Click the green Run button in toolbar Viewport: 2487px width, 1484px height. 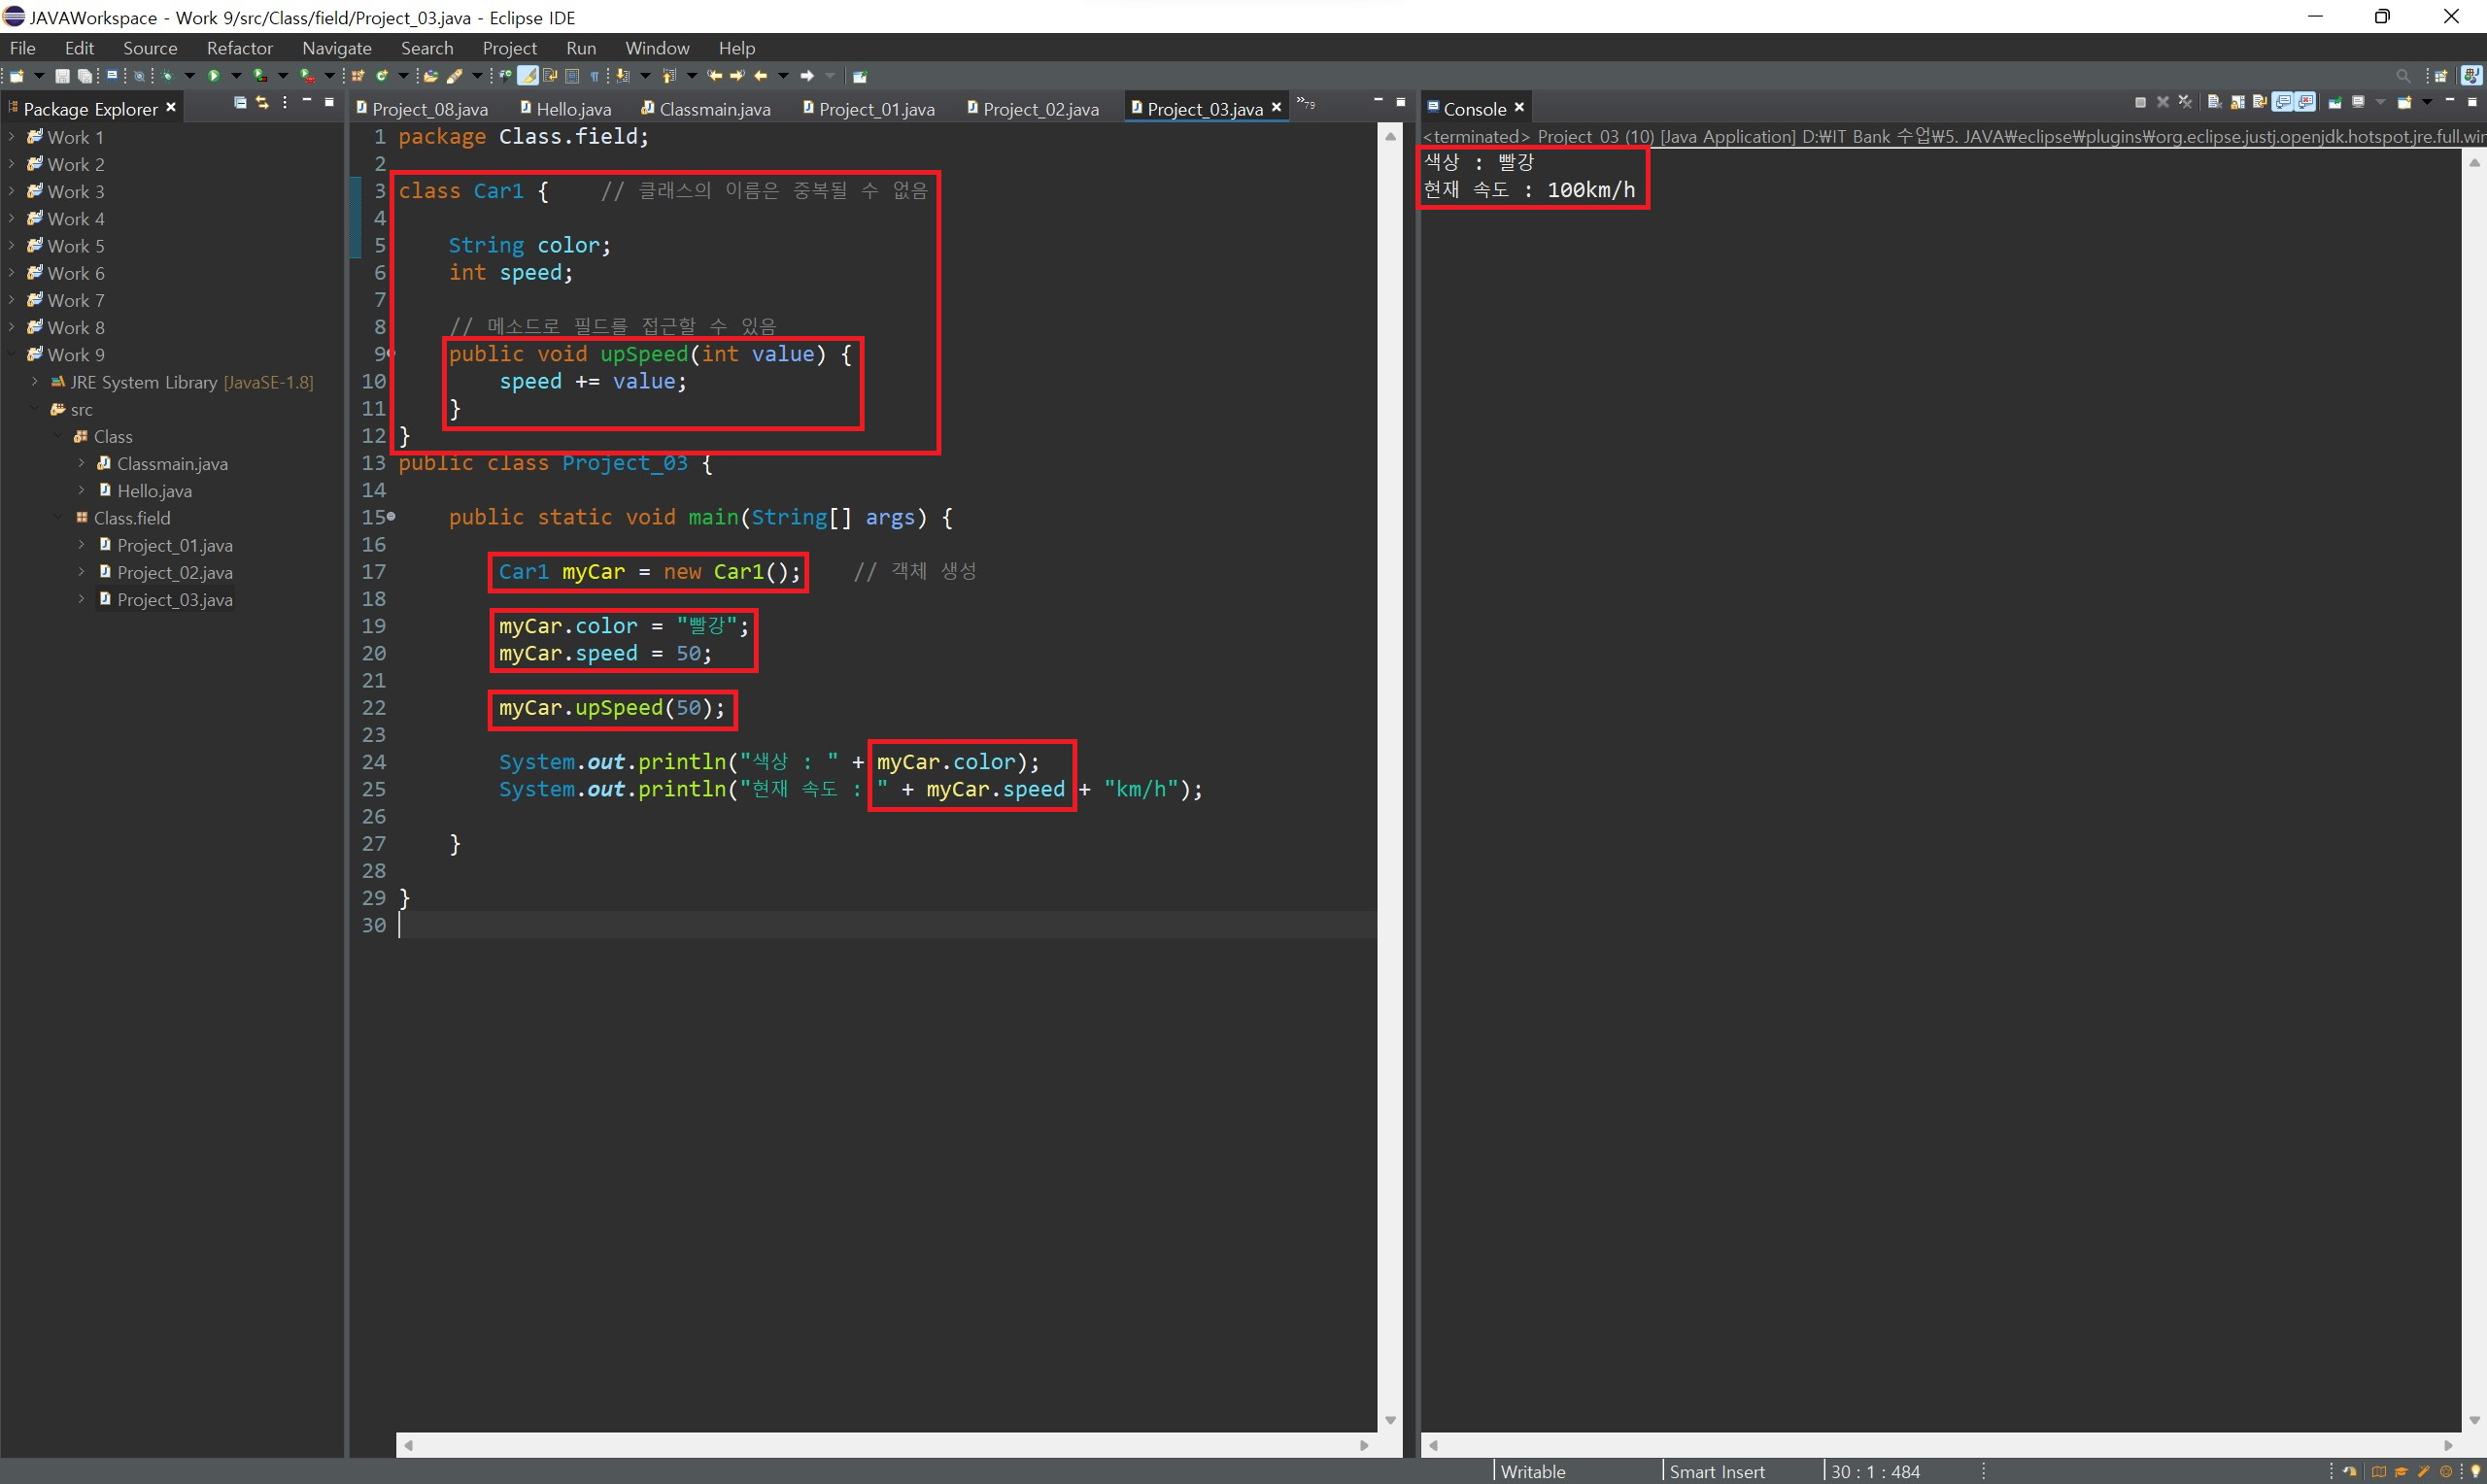pyautogui.click(x=213, y=76)
